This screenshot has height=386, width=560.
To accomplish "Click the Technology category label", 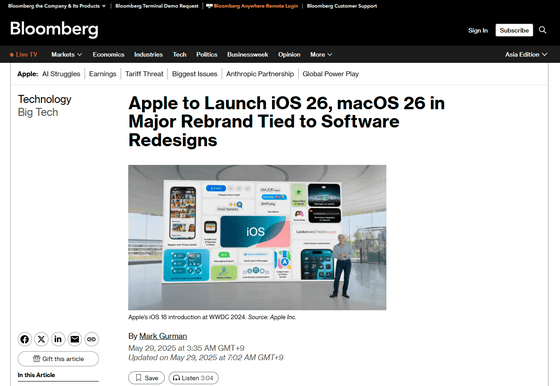I will tap(45, 99).
